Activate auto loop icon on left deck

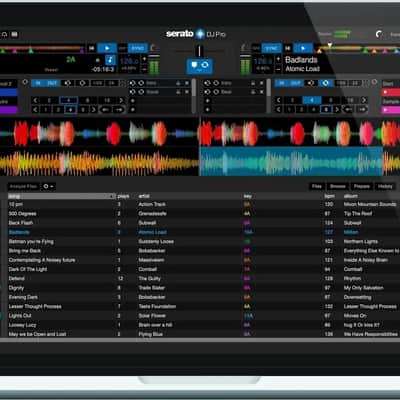[68, 83]
